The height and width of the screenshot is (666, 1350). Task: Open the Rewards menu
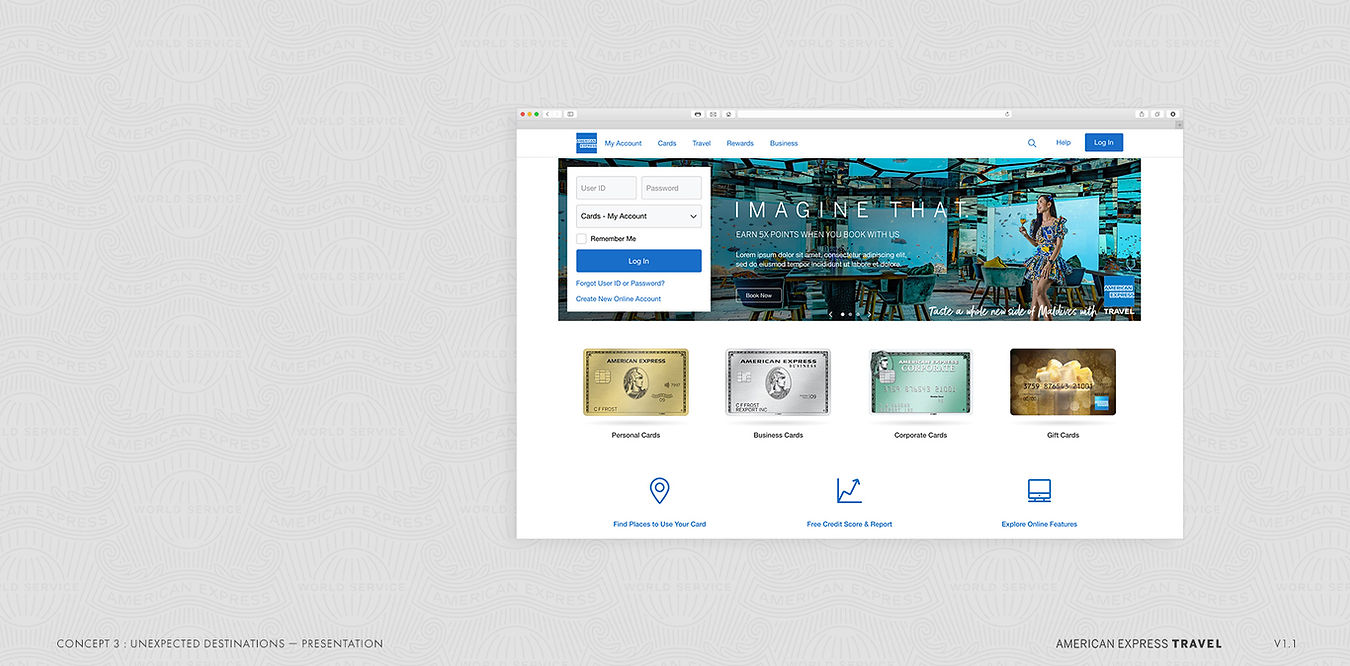pos(740,143)
